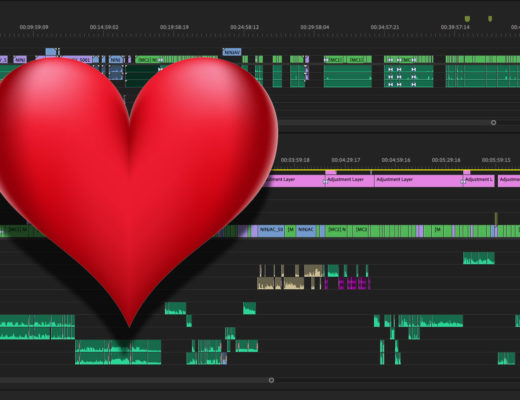This screenshot has width=520, height=400.
Task: Select the wide stacked audio clip at the bottom left
Action: pos(118,352)
